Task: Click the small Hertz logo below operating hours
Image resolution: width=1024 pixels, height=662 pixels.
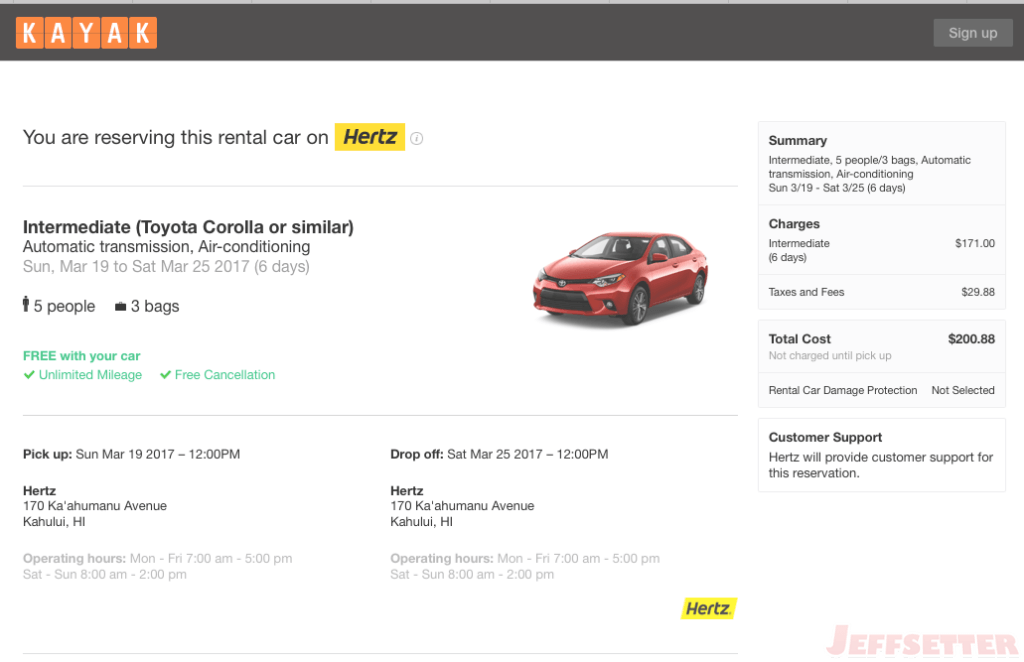Action: coord(709,608)
